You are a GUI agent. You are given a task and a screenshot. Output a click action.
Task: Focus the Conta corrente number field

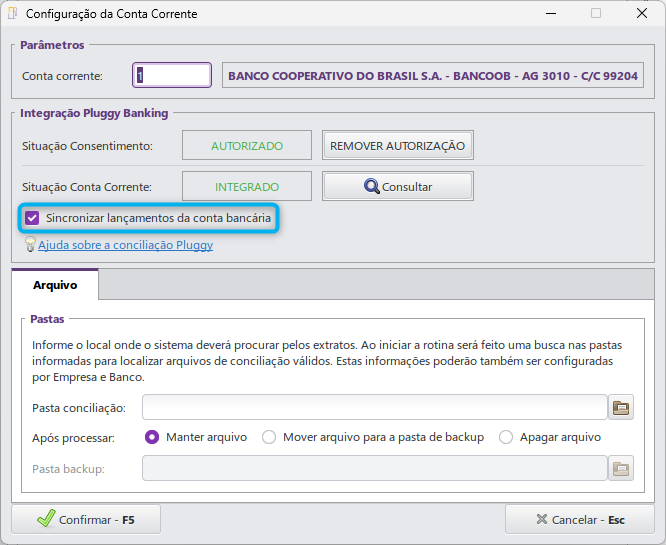172,76
